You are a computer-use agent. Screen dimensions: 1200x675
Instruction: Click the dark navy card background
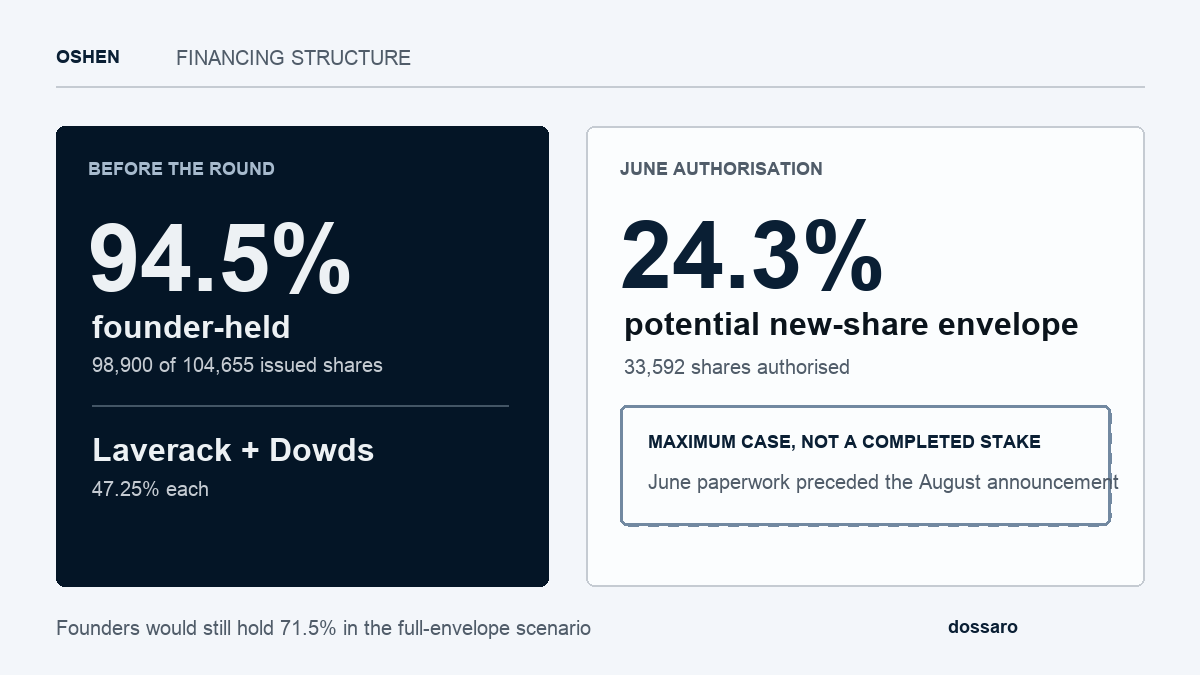tap(302, 540)
